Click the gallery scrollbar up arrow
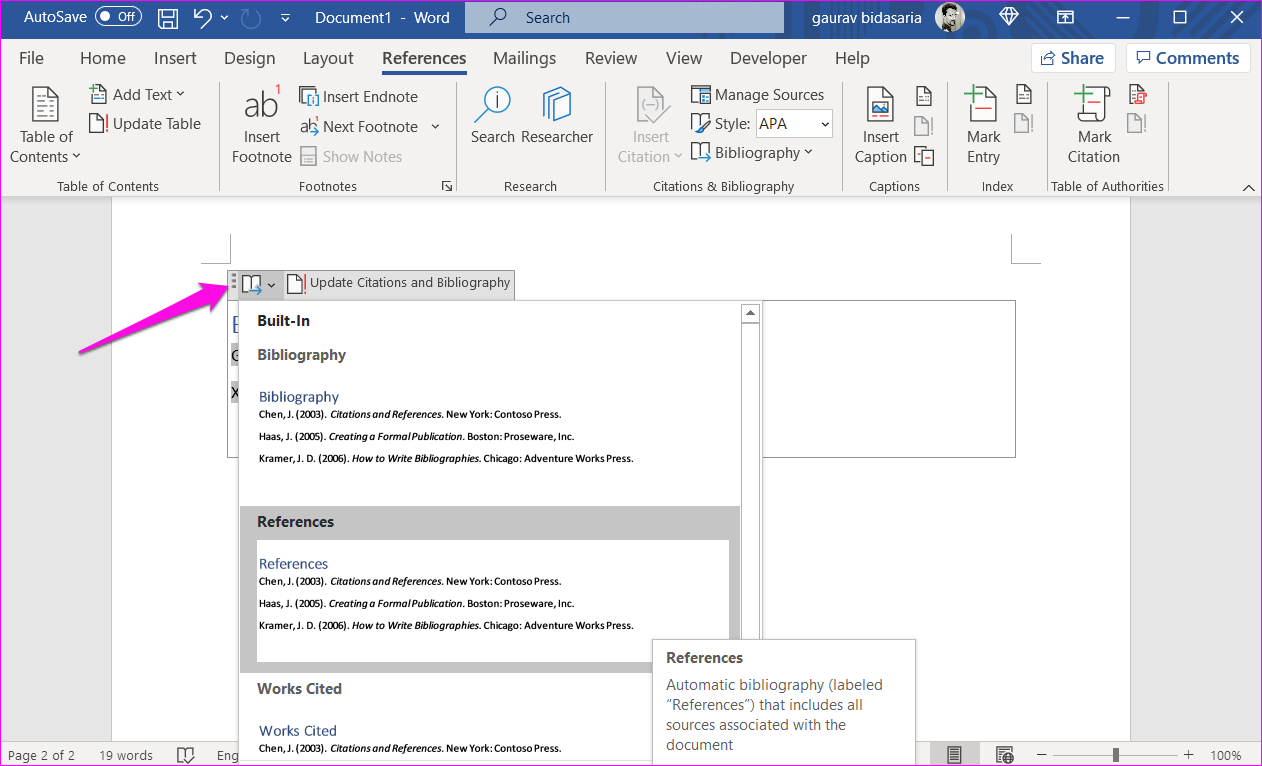This screenshot has width=1262, height=766. pos(750,314)
